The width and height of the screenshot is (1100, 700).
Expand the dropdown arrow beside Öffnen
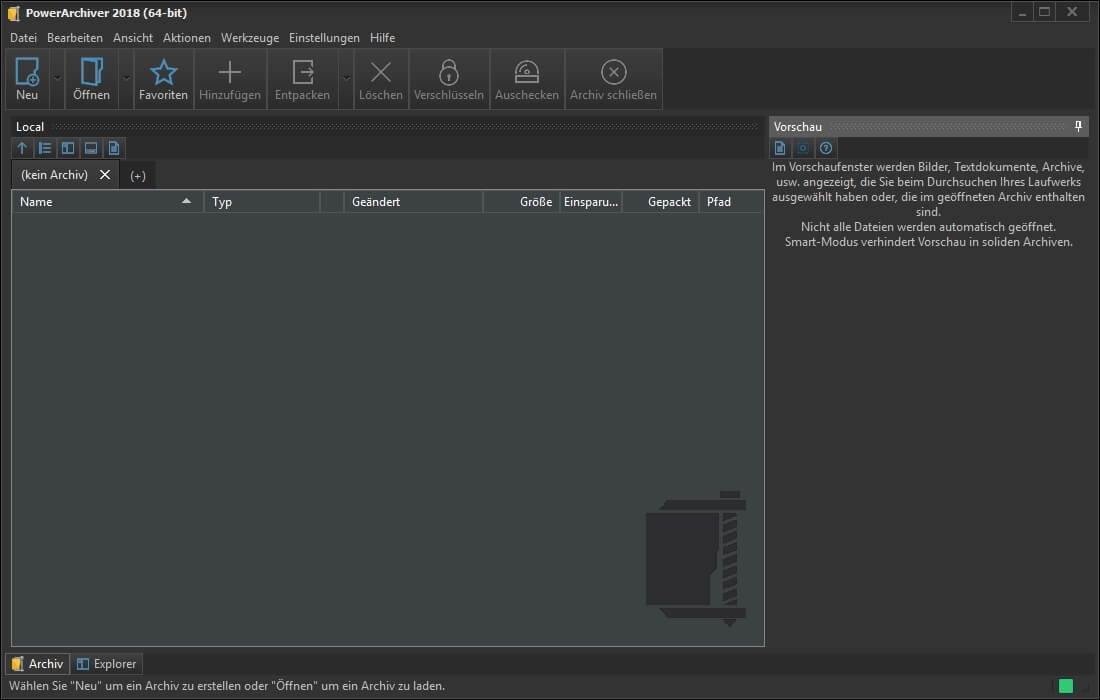(x=126, y=78)
